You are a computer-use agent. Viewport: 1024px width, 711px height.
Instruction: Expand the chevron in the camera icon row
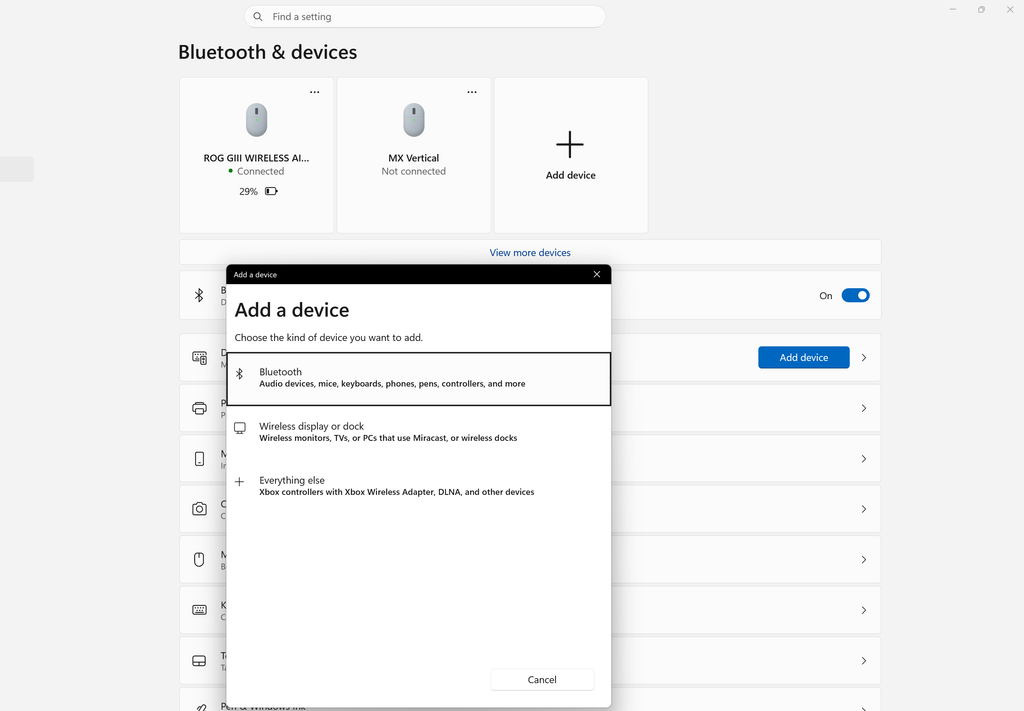864,509
